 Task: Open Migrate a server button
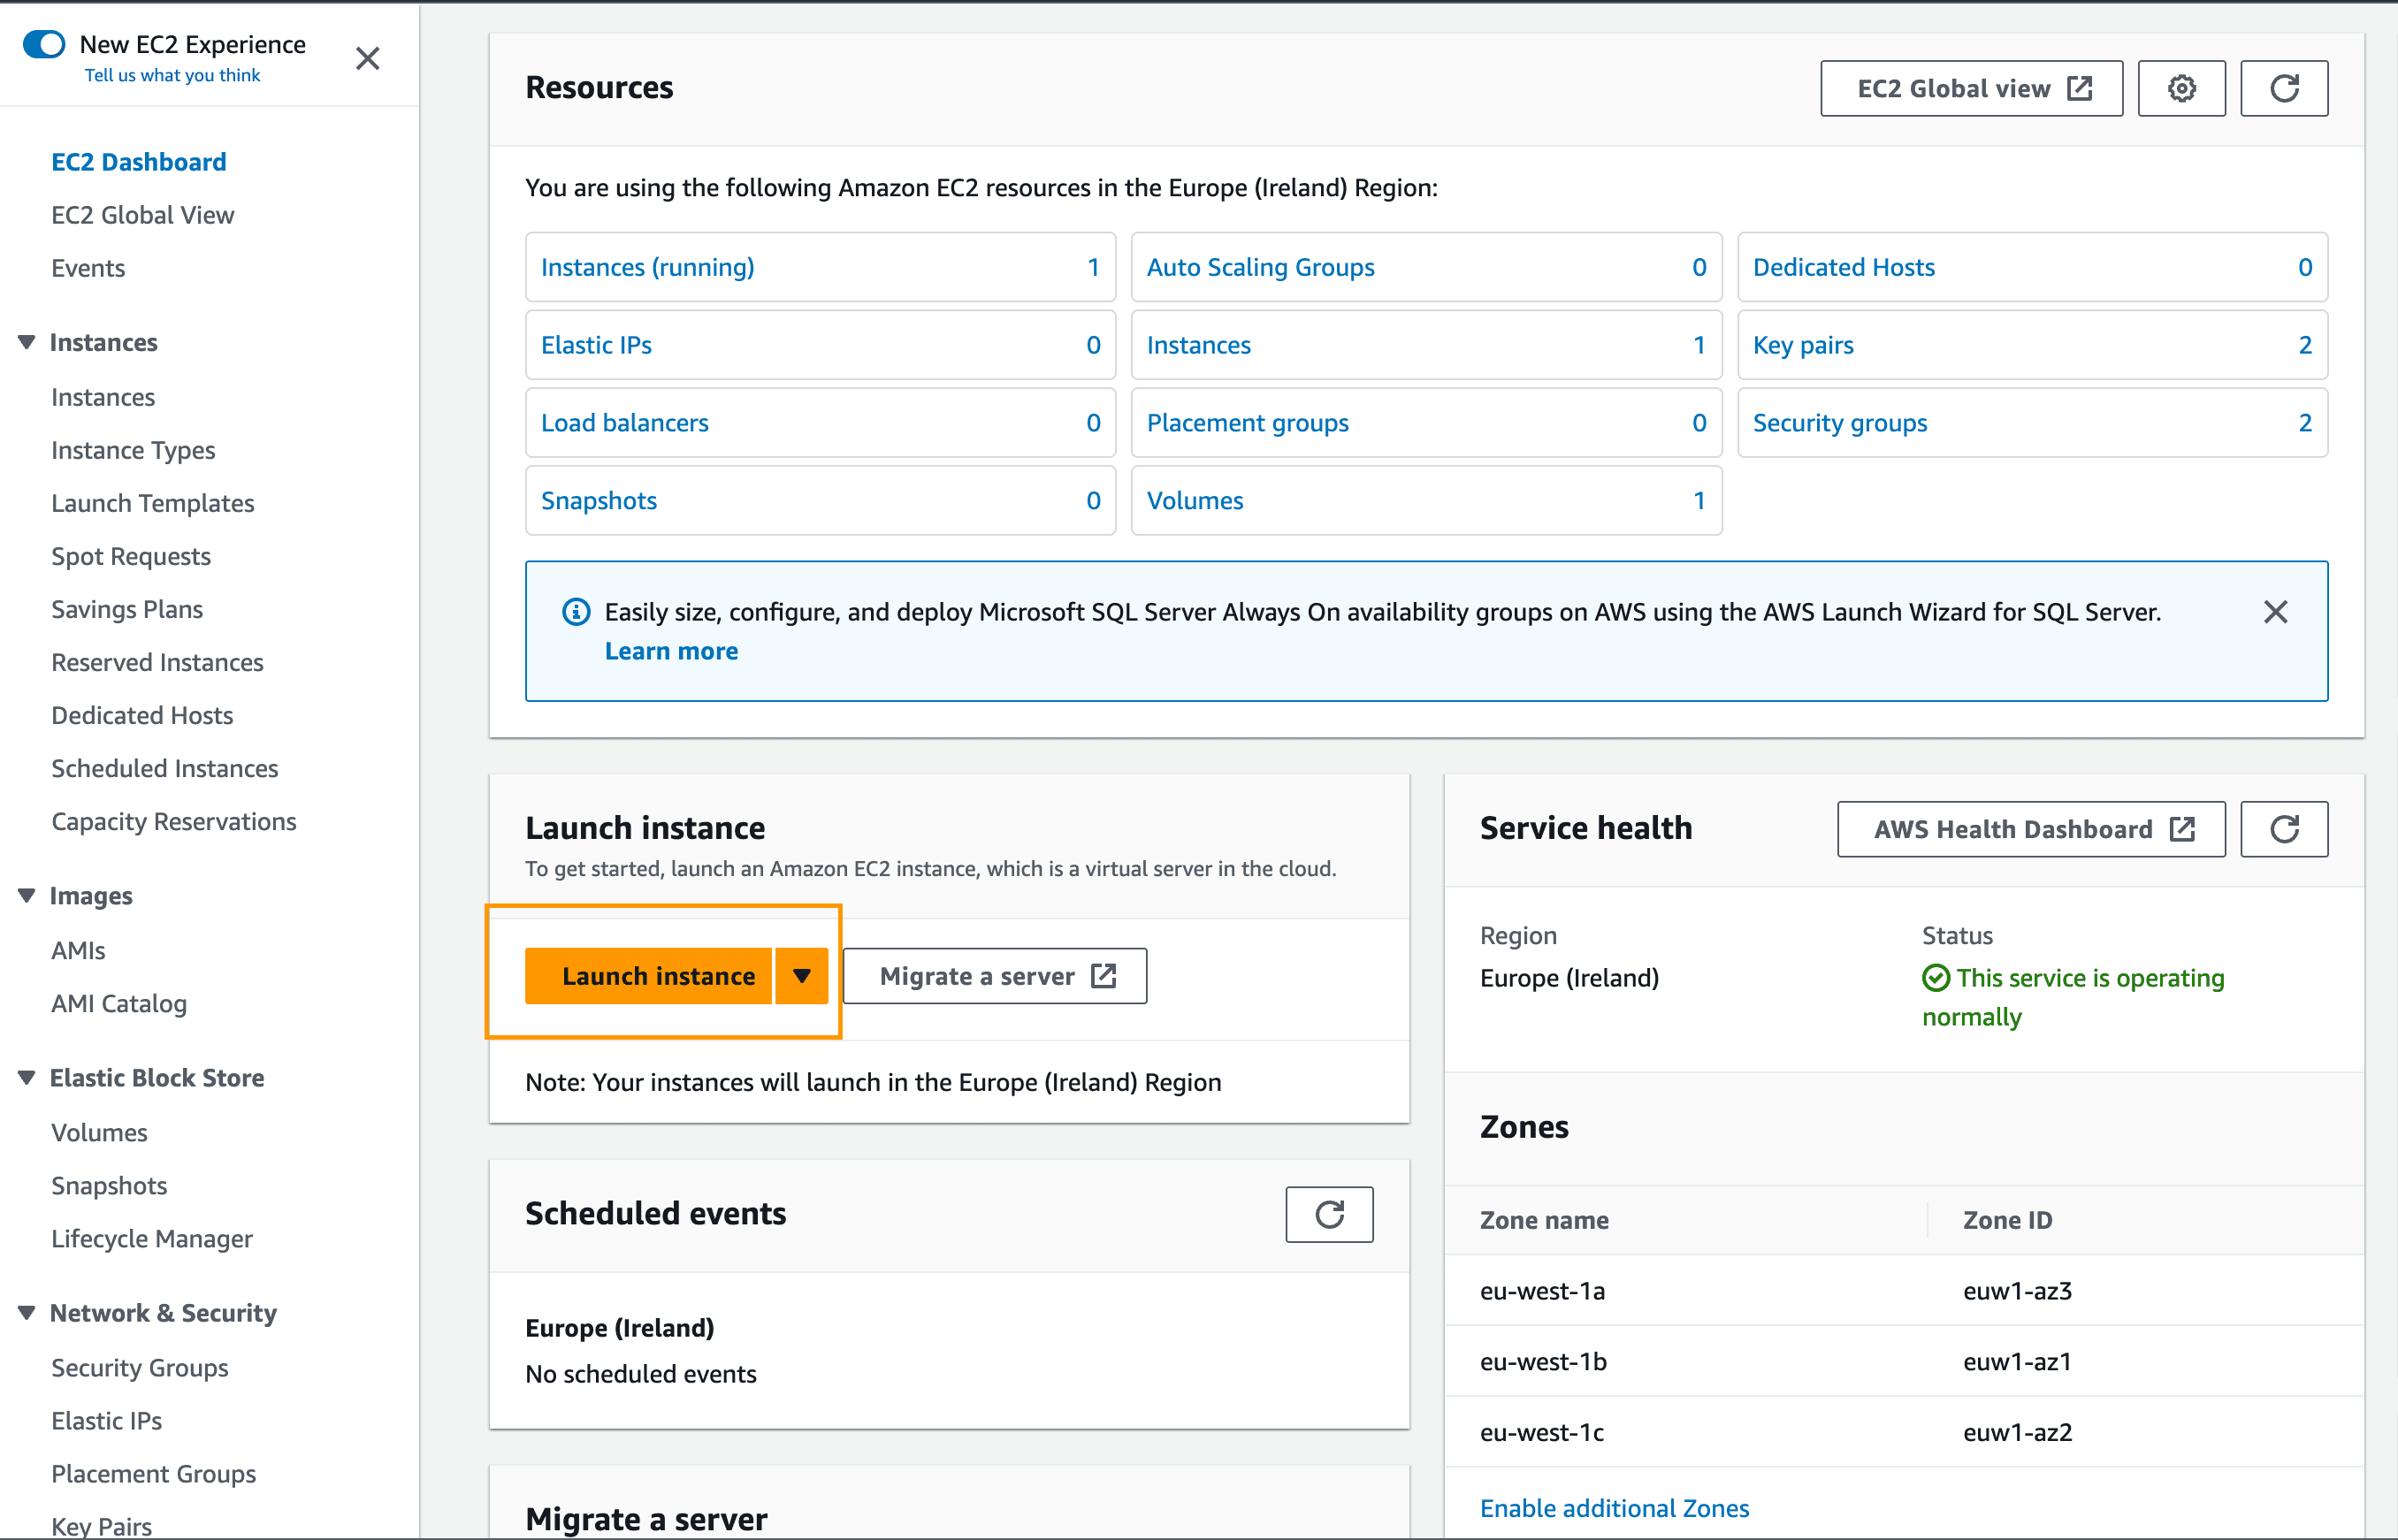(995, 976)
